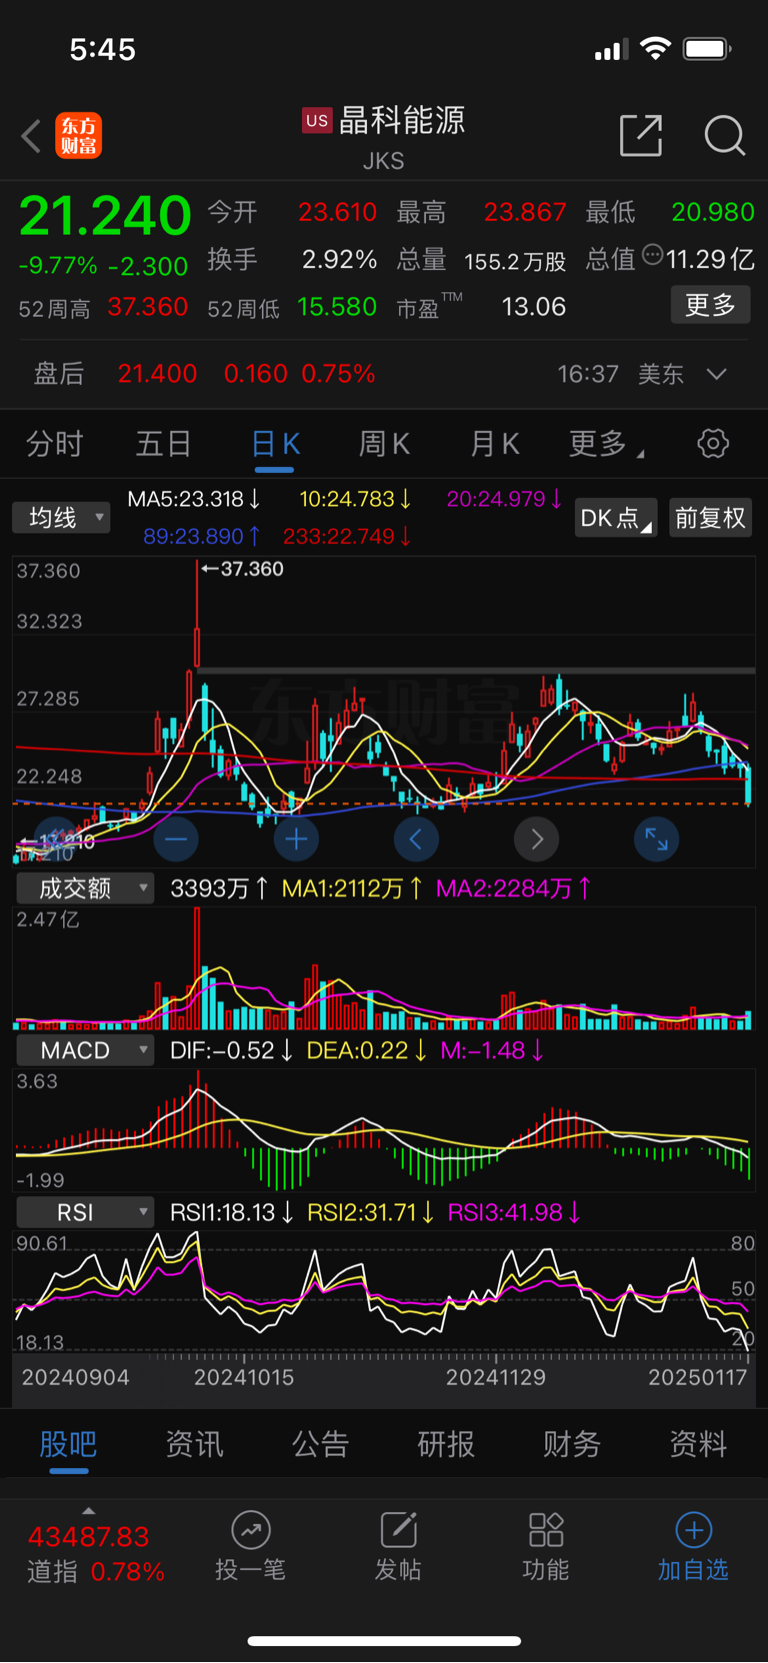The image size is (768, 1663).
Task: Tap the 21.240 current price
Action: coord(105,215)
